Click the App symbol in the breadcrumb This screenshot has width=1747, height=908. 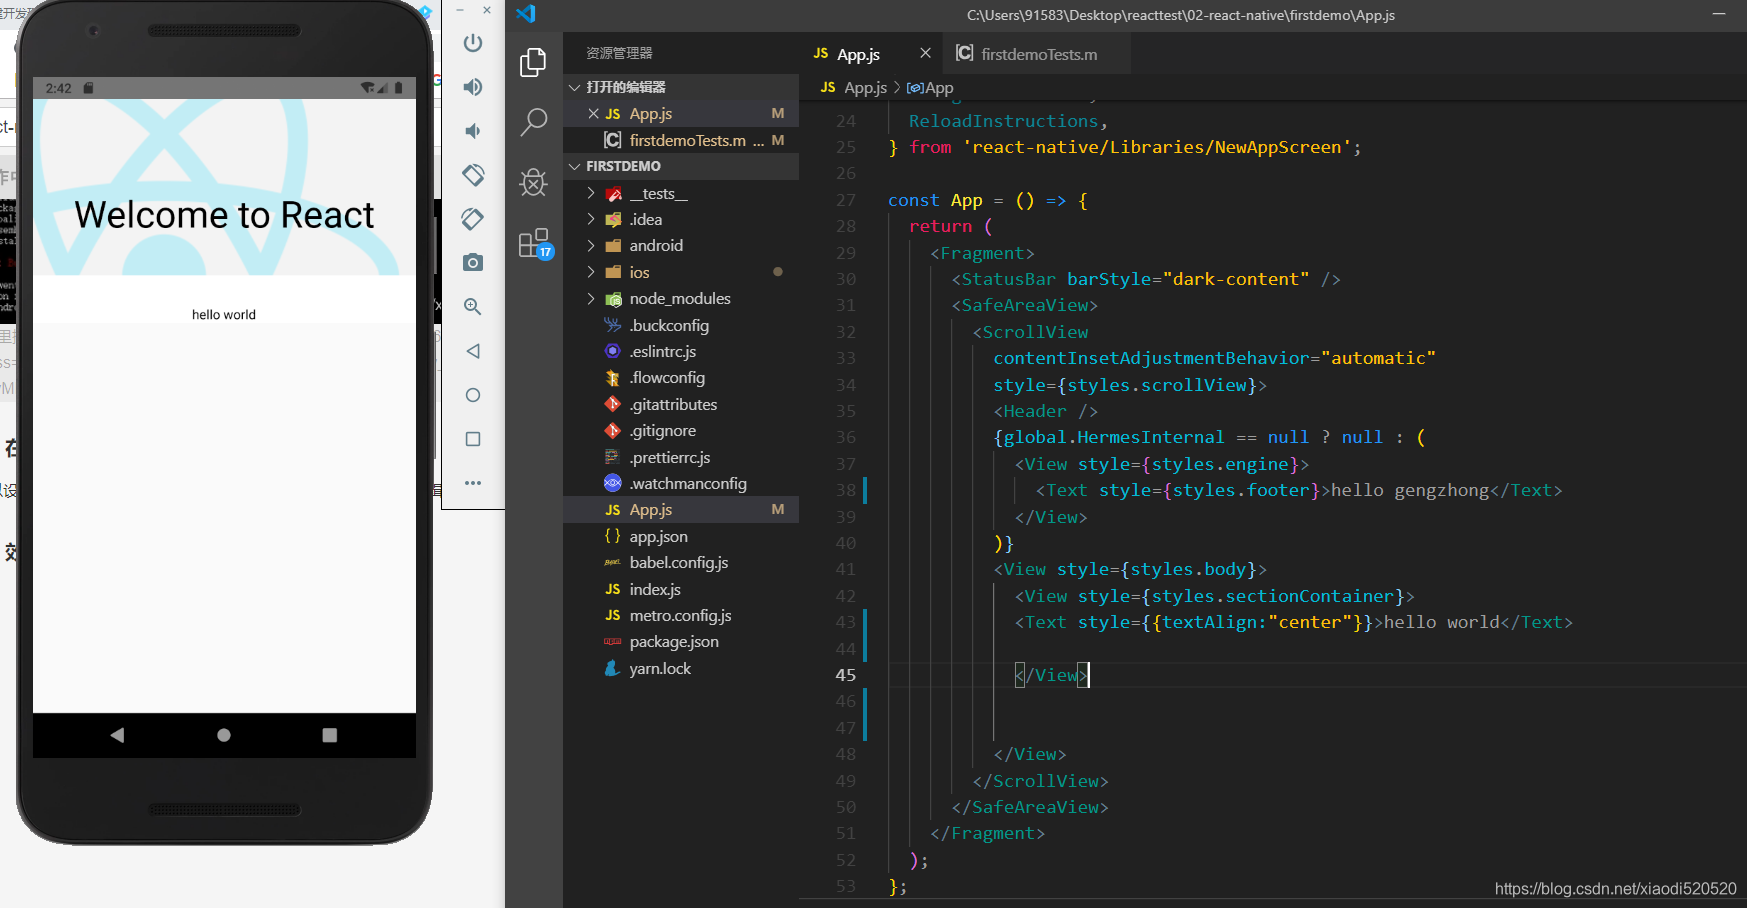tap(930, 88)
